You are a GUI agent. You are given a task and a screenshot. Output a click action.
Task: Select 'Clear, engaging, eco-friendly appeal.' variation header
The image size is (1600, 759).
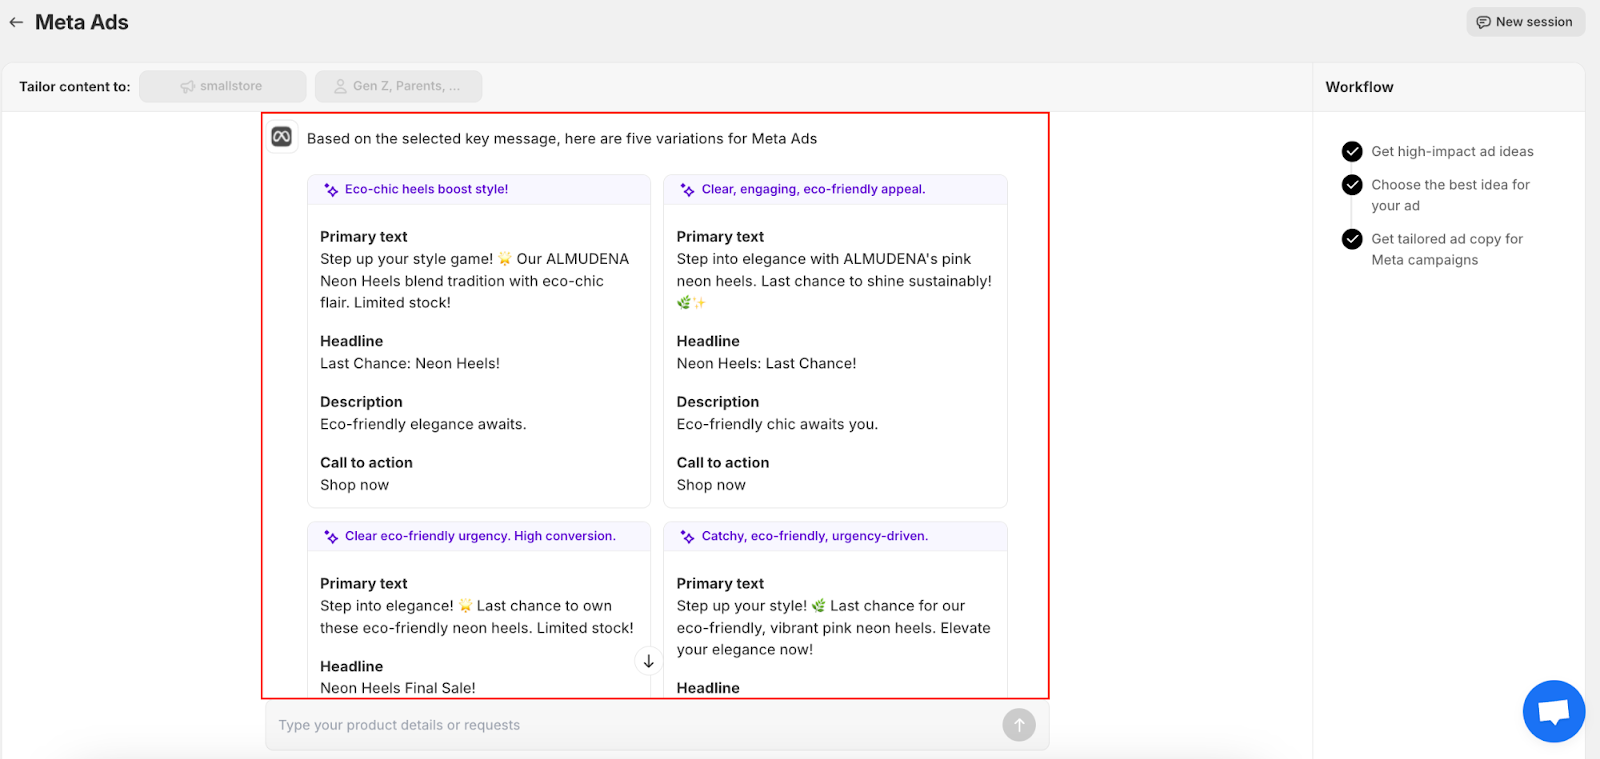tap(835, 190)
